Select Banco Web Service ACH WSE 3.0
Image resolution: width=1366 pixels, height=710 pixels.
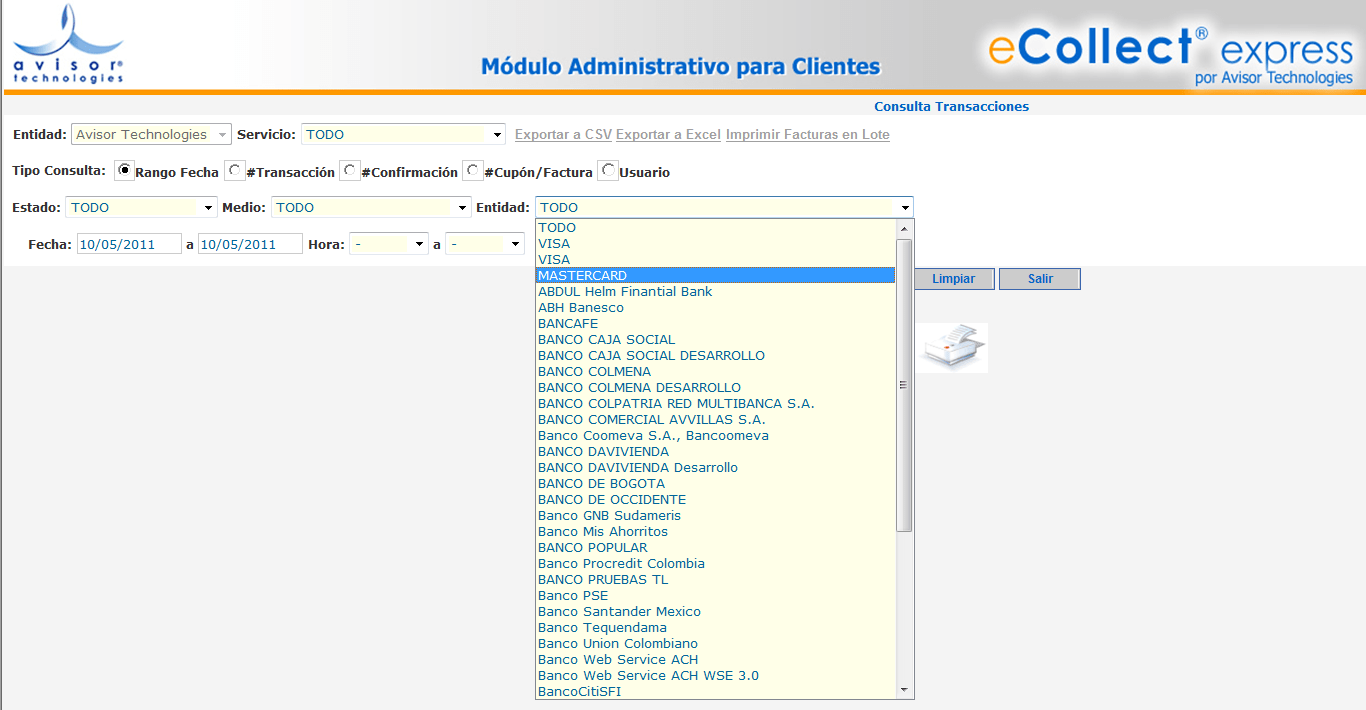point(716,675)
